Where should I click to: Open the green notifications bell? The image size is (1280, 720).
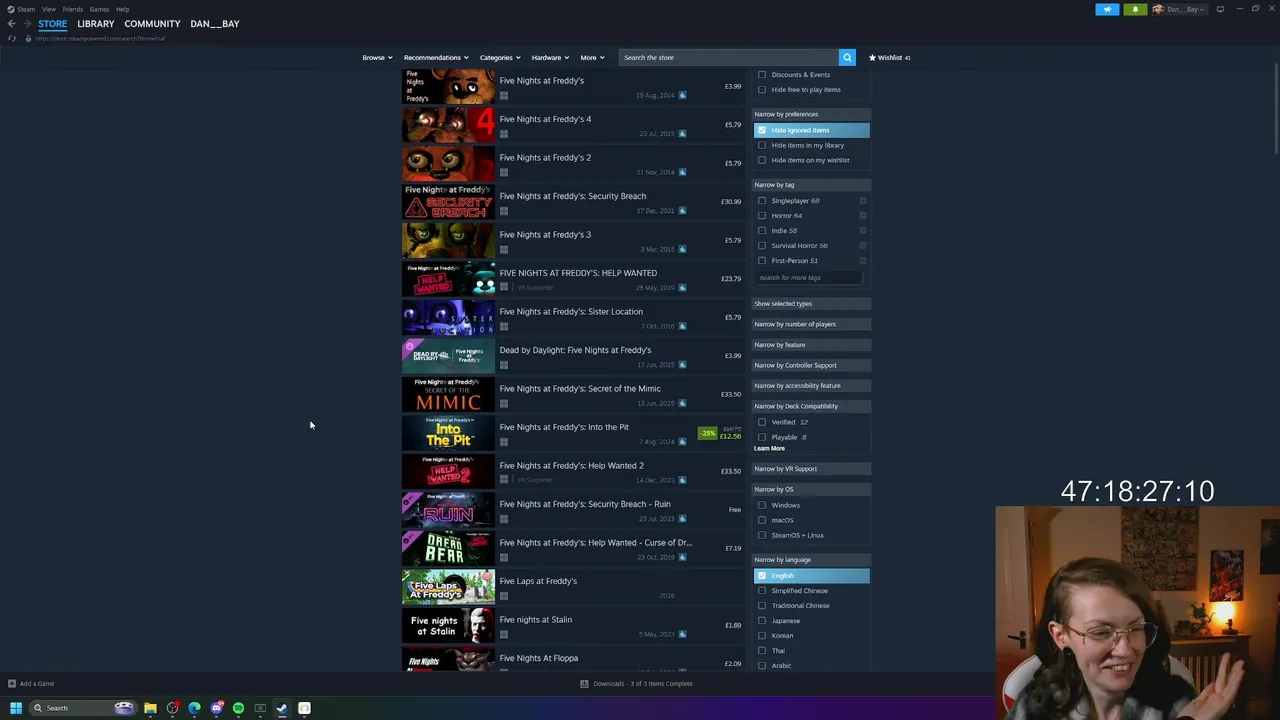1135,9
